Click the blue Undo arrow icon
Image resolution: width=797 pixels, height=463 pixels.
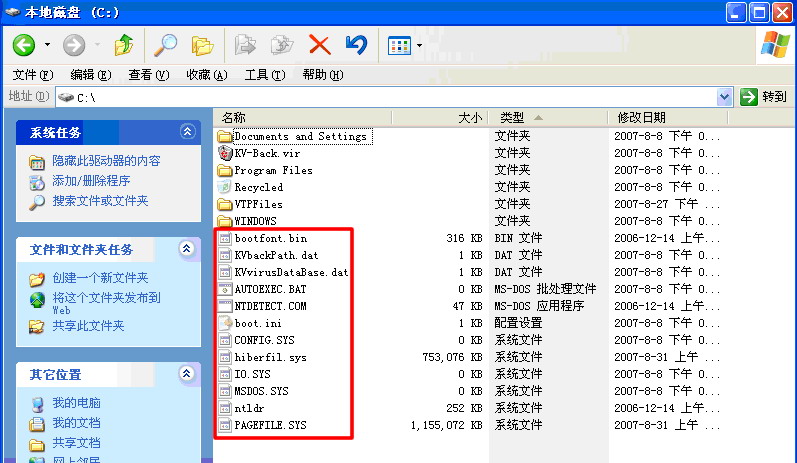tap(356, 45)
